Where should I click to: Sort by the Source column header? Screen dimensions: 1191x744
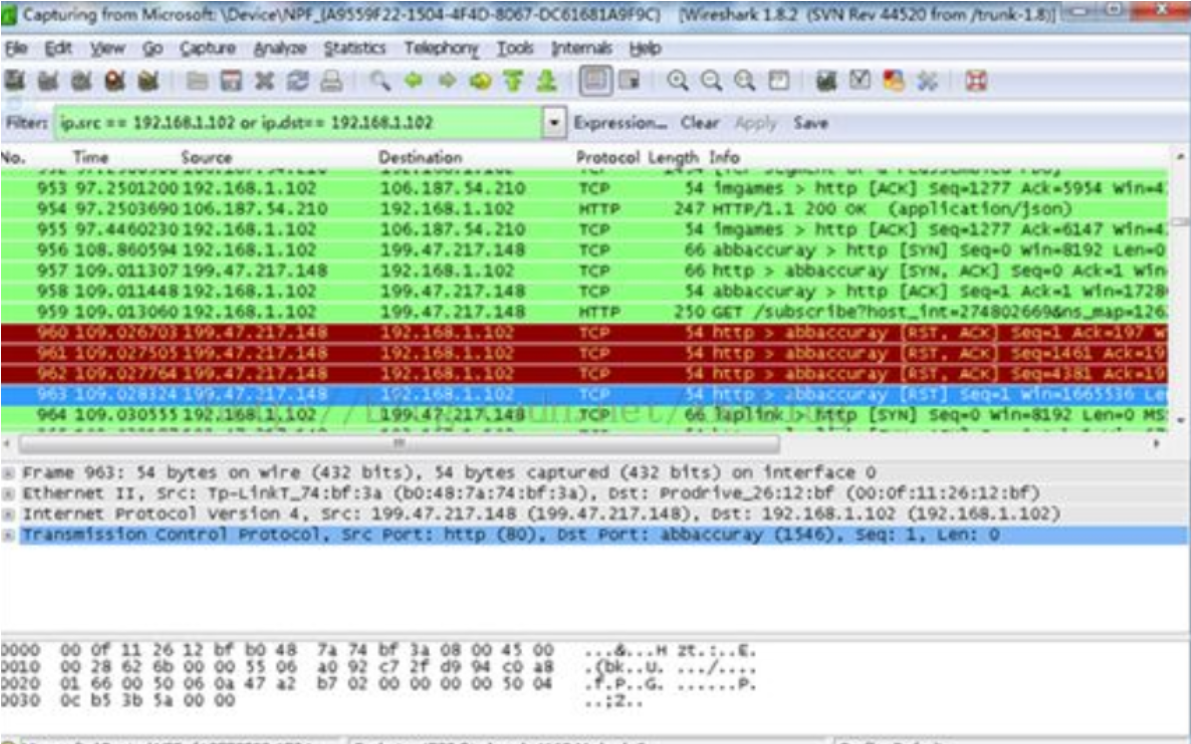(x=206, y=157)
